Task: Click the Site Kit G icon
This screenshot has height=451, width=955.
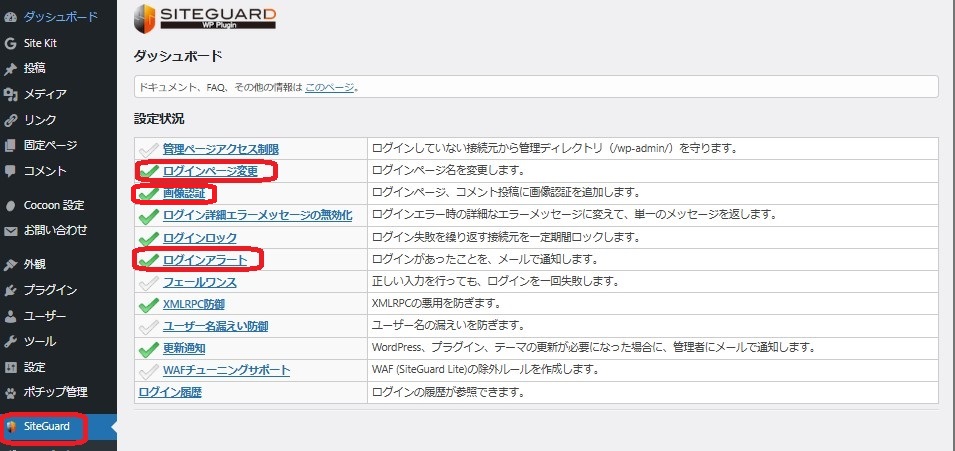Action: click(11, 44)
